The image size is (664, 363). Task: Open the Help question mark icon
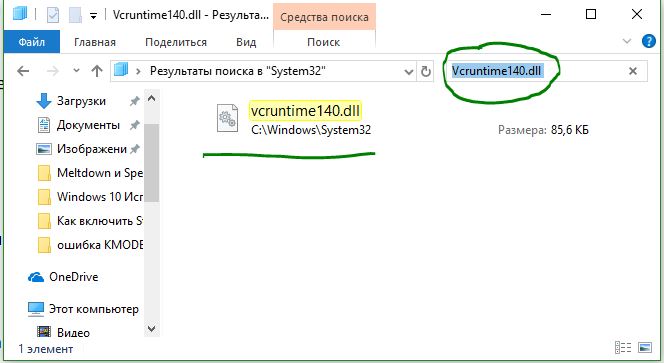[x=648, y=42]
